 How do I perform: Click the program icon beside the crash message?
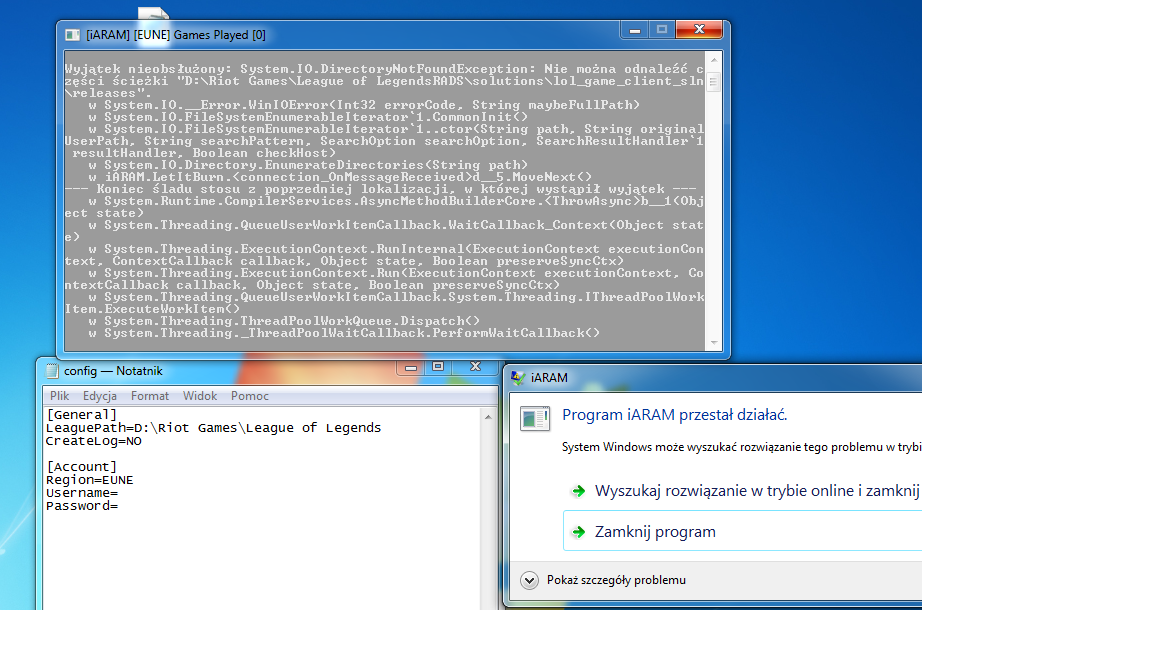pos(535,418)
